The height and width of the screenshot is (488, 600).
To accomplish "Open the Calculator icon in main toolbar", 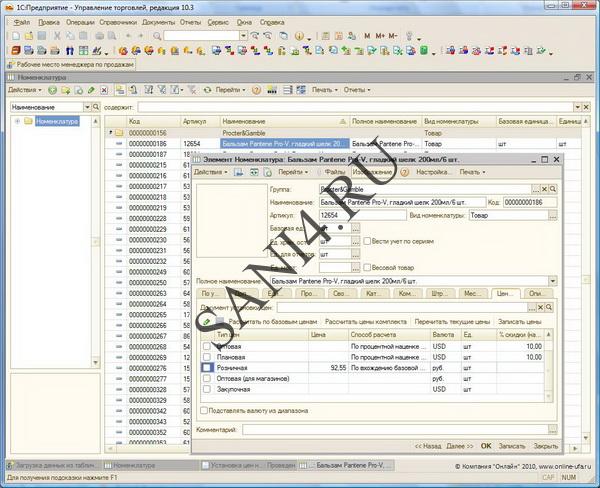I will 325,36.
